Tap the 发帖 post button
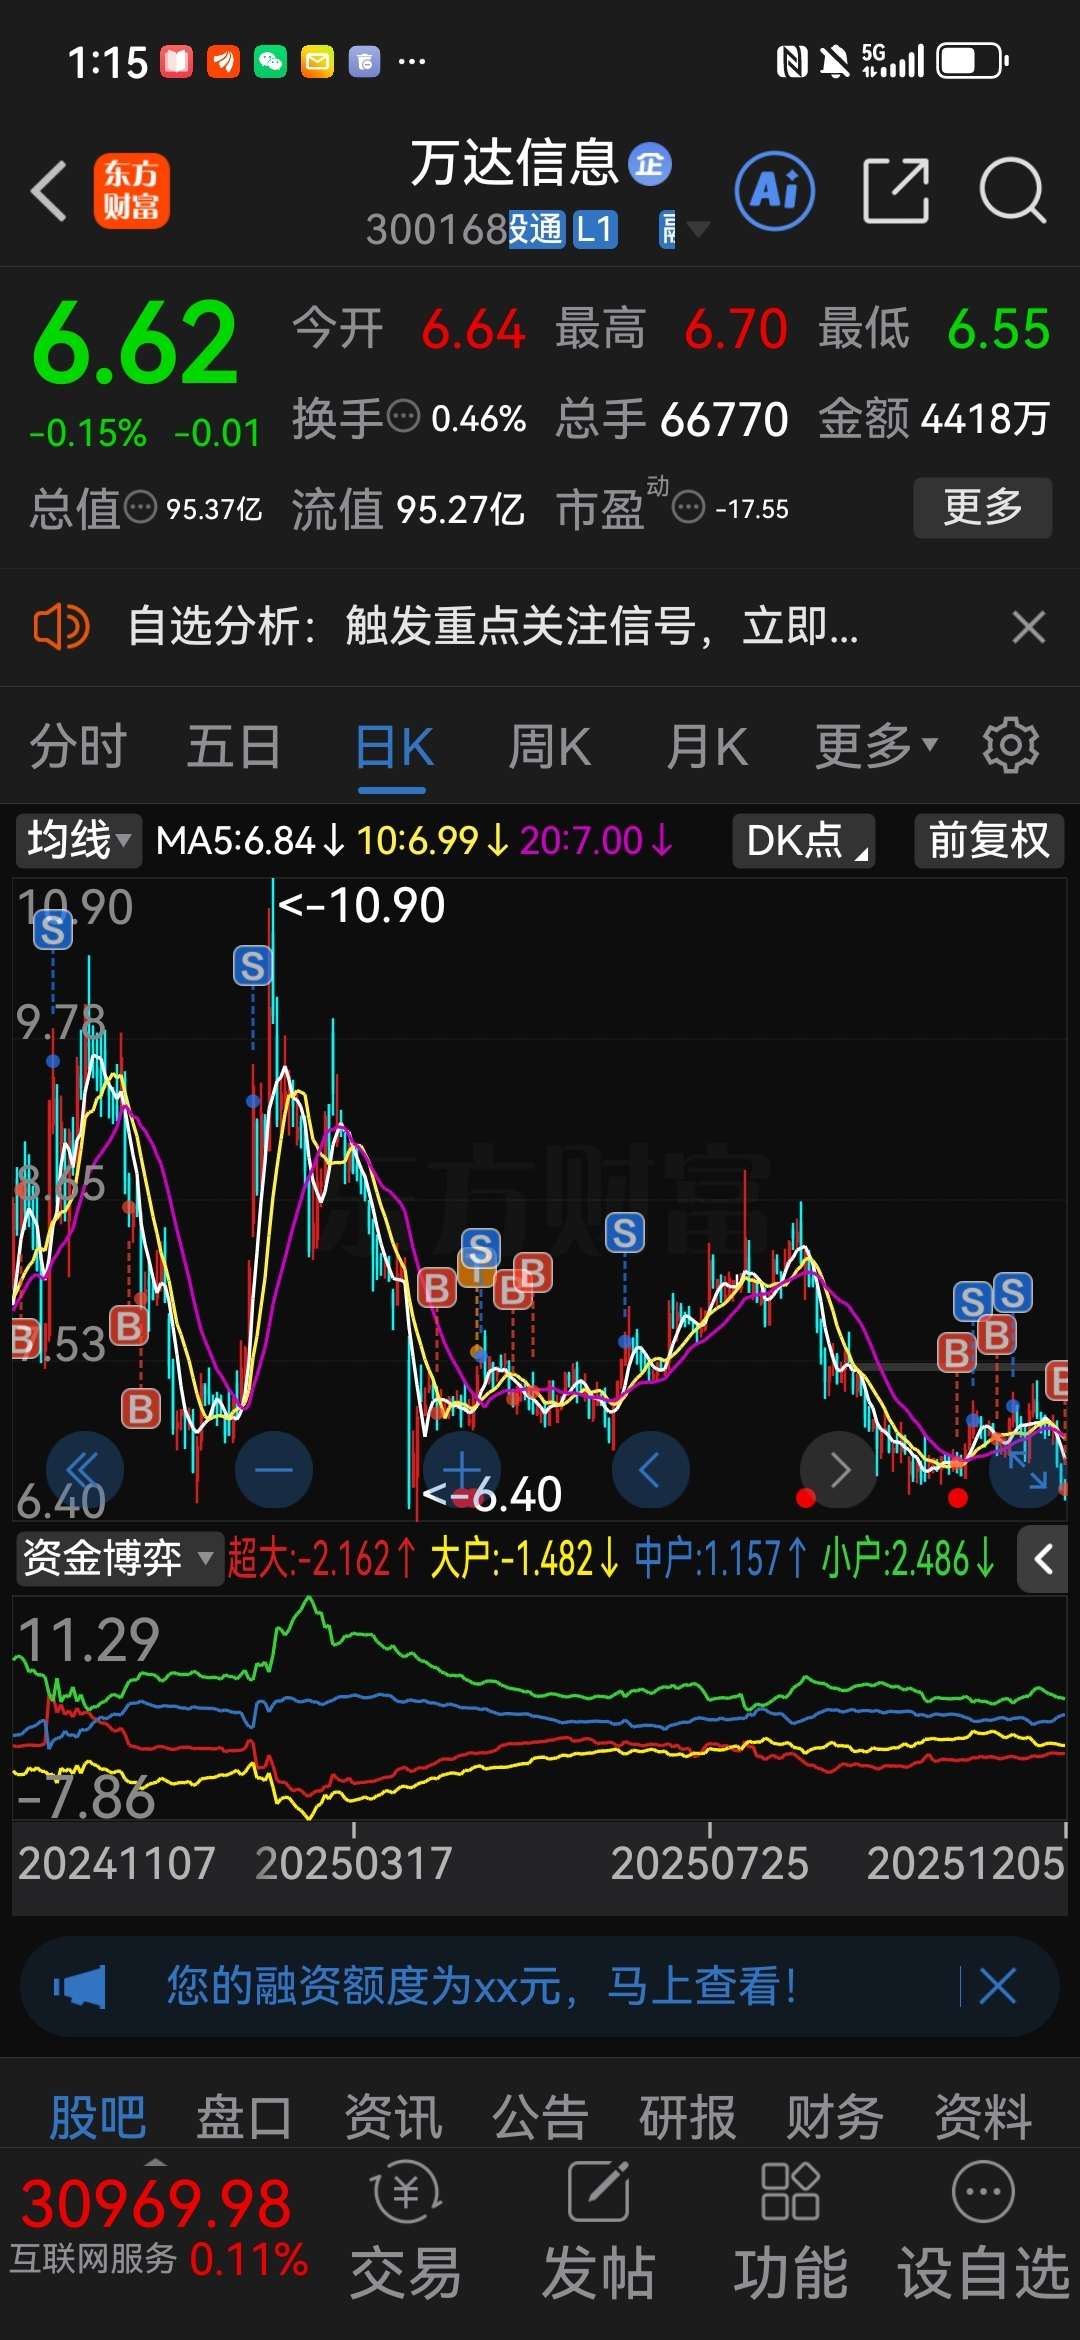 (598, 2232)
